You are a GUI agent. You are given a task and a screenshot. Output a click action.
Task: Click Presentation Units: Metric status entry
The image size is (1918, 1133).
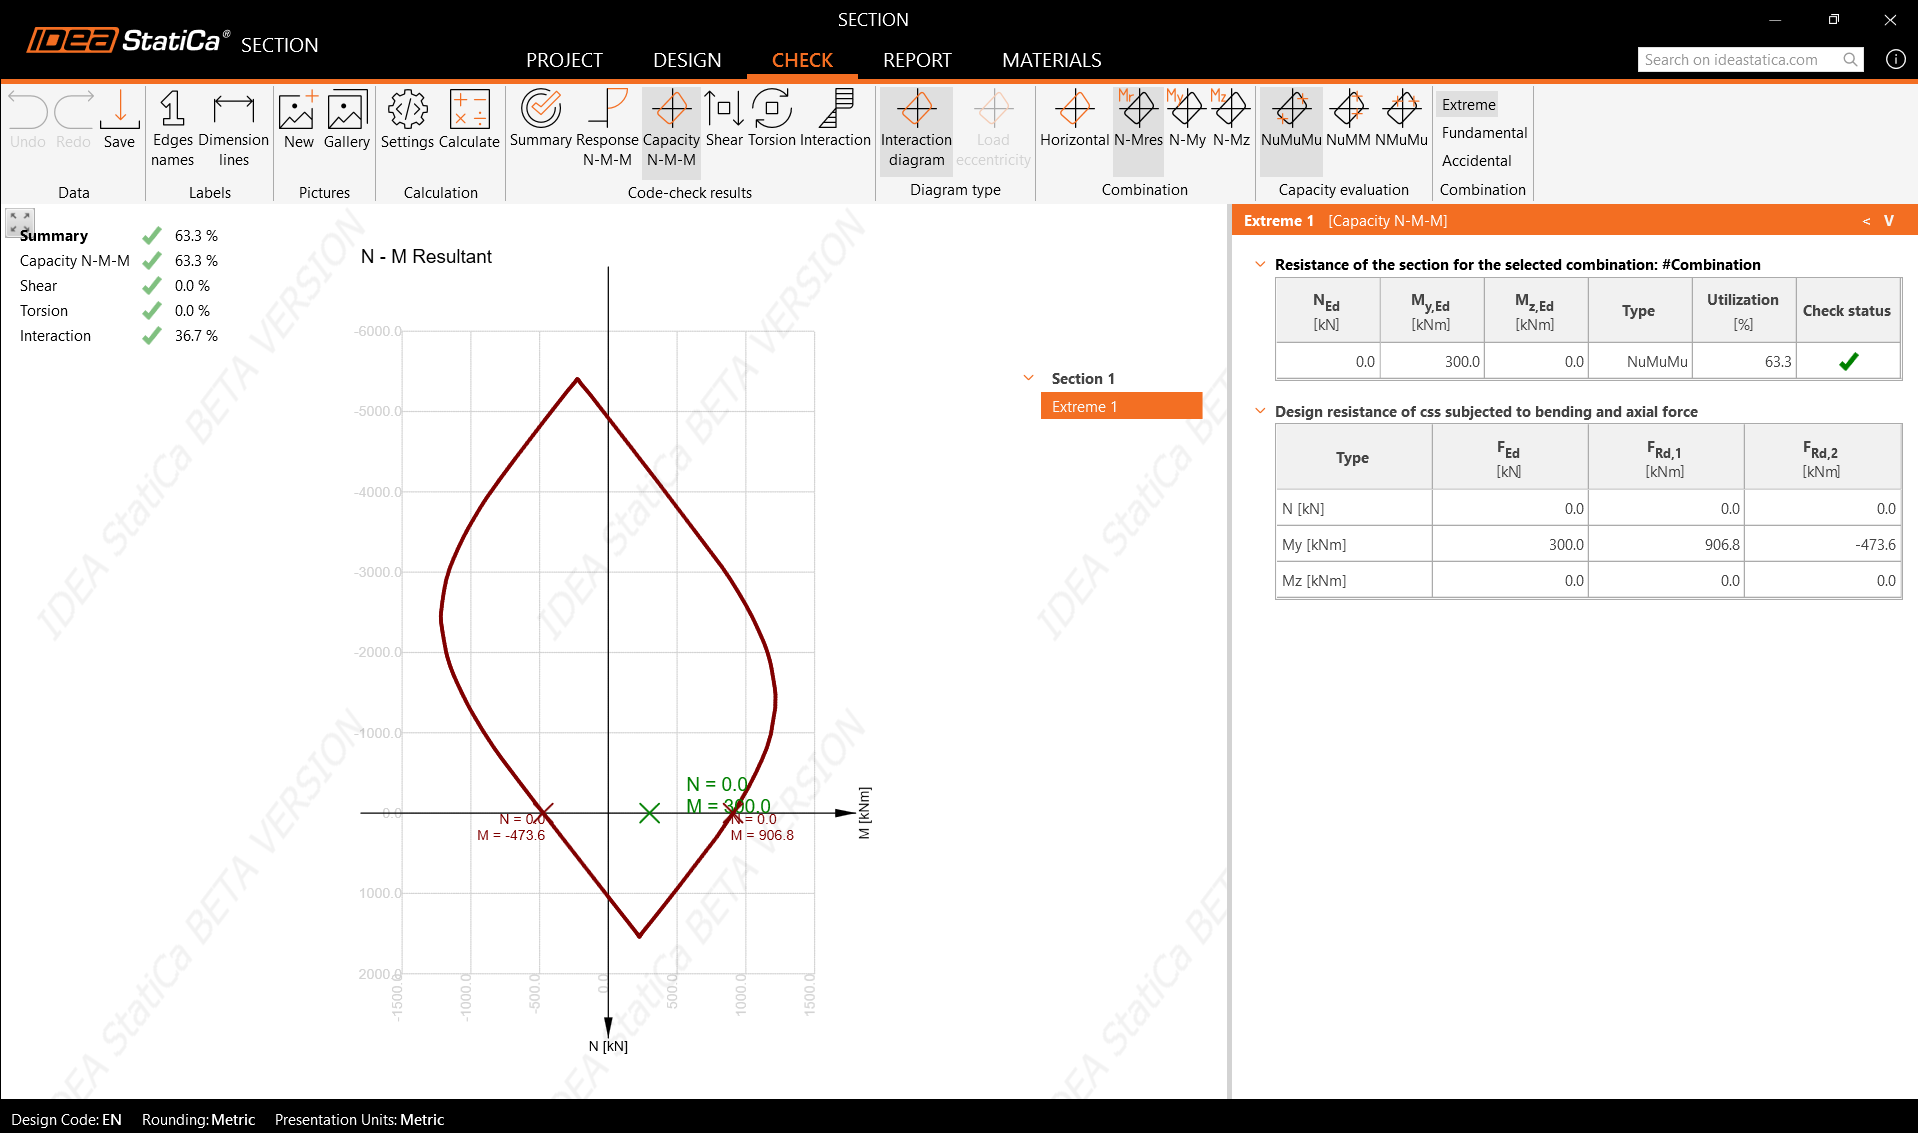coord(359,1120)
